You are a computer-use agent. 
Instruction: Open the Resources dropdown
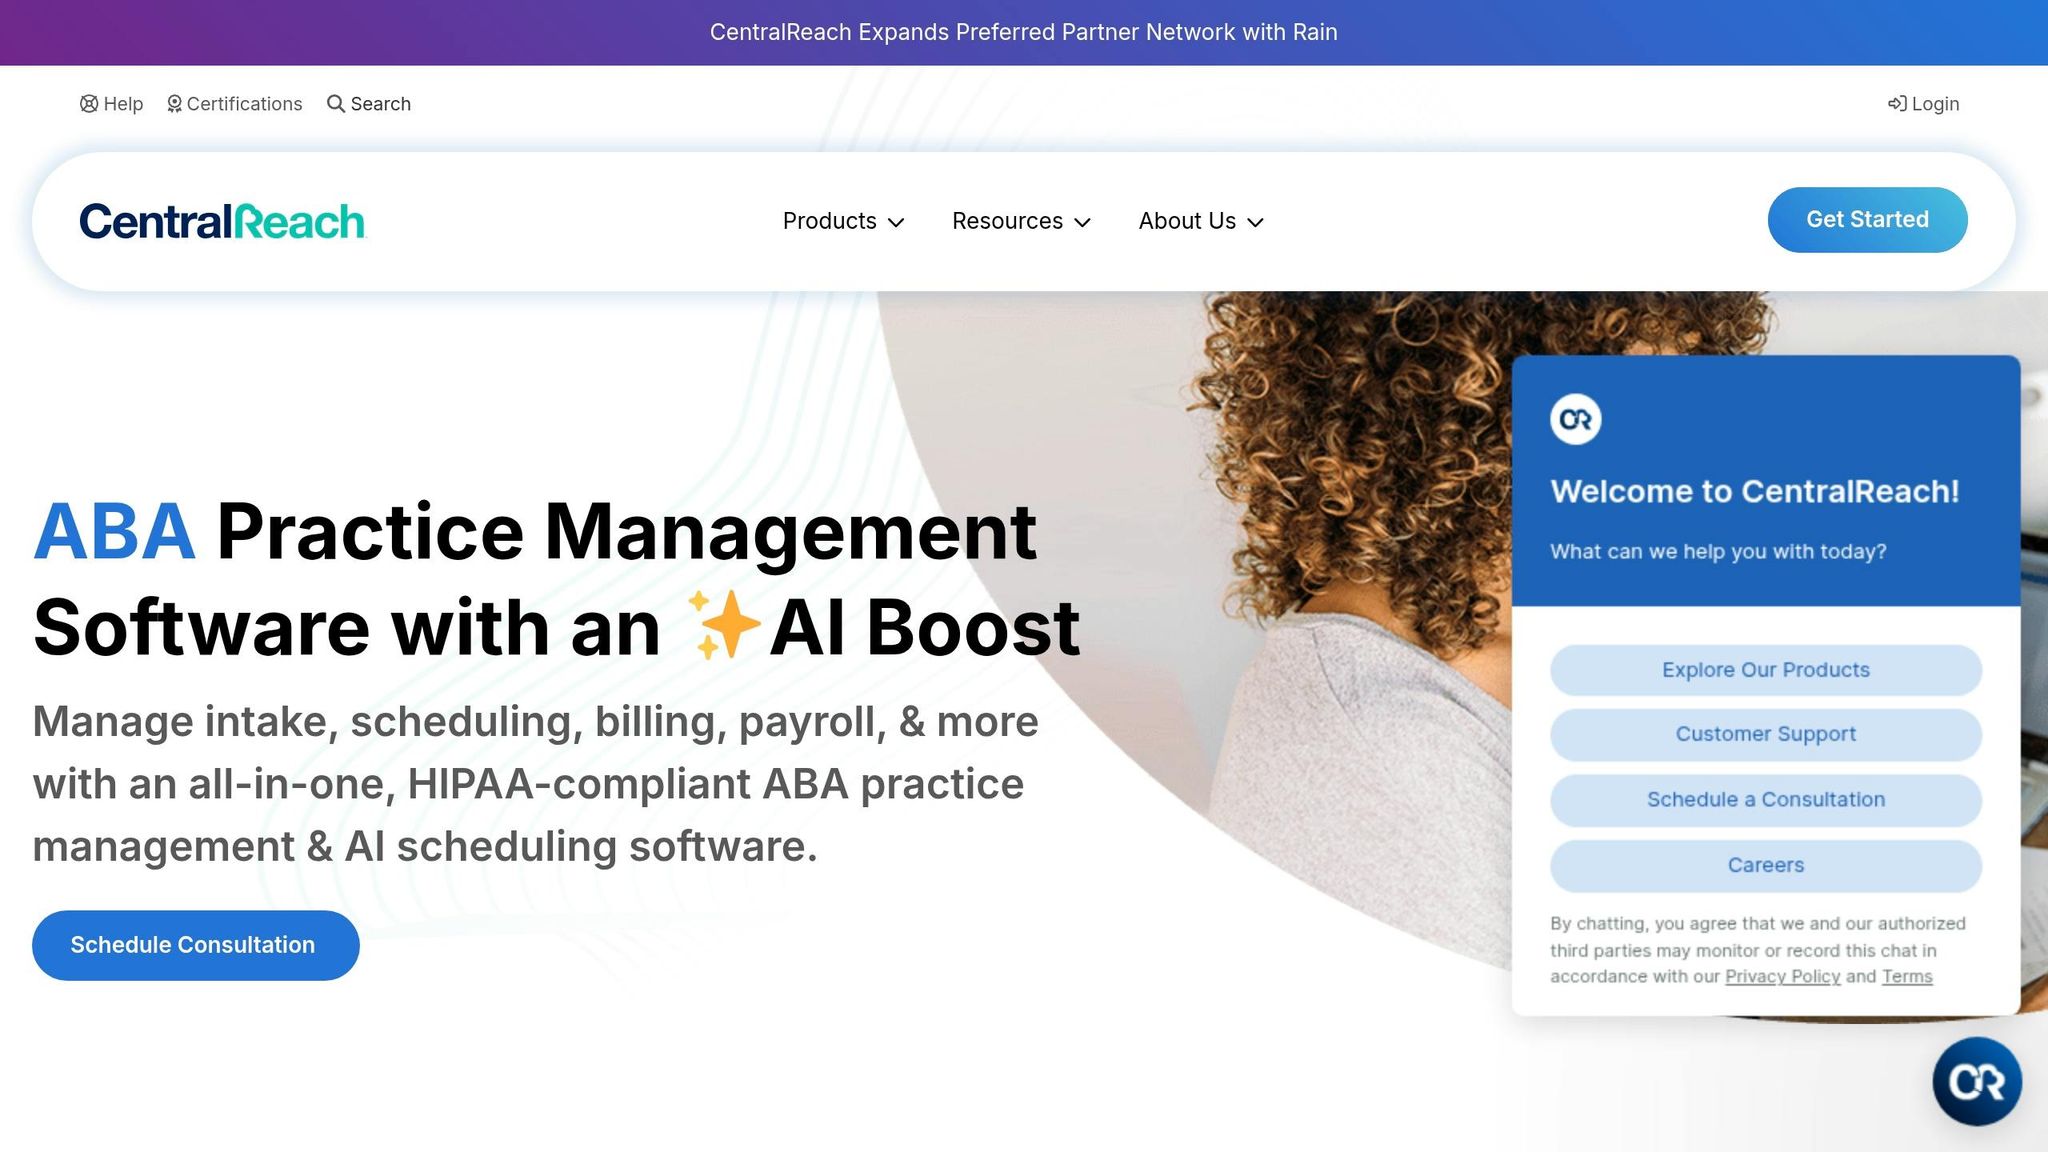click(x=1083, y=223)
